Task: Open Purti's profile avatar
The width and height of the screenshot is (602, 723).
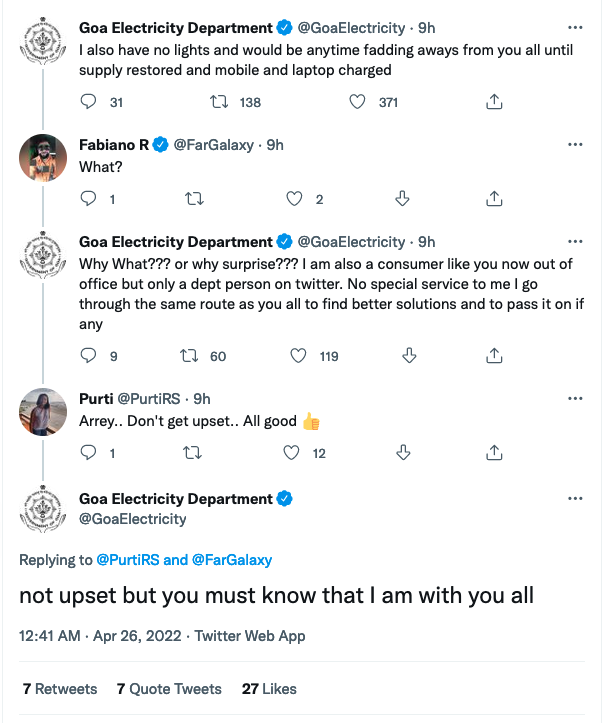Action: click(x=44, y=411)
